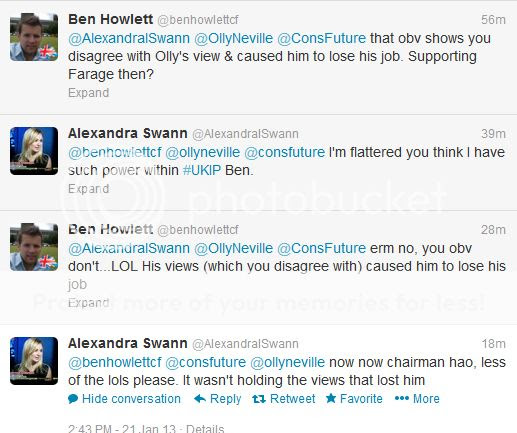Expand the 56m Ben Howlett tweet

coord(89,93)
